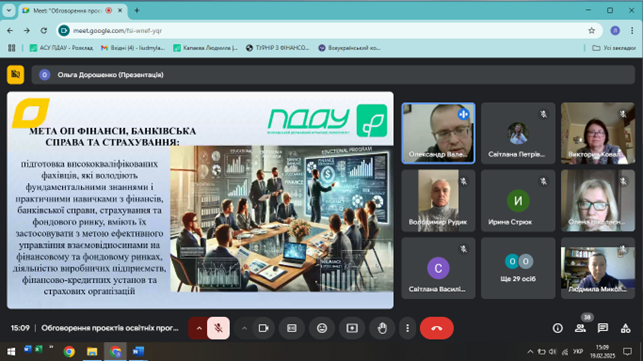Open Вхідні Gmail bookmark
Screen dimensions: 643x361
[133, 48]
